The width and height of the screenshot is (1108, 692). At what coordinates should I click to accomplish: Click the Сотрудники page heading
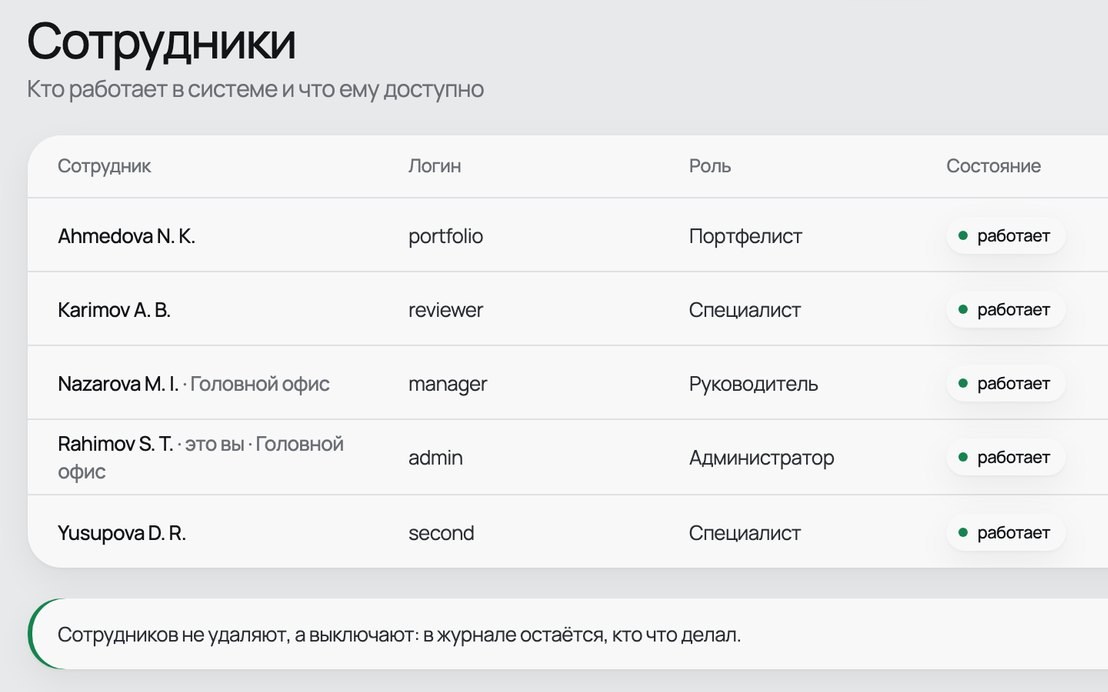click(161, 42)
